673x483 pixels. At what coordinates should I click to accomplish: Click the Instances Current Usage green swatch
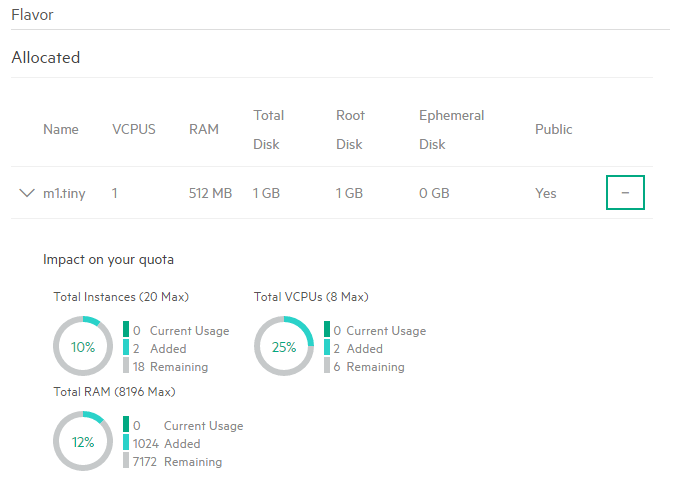coord(126,329)
